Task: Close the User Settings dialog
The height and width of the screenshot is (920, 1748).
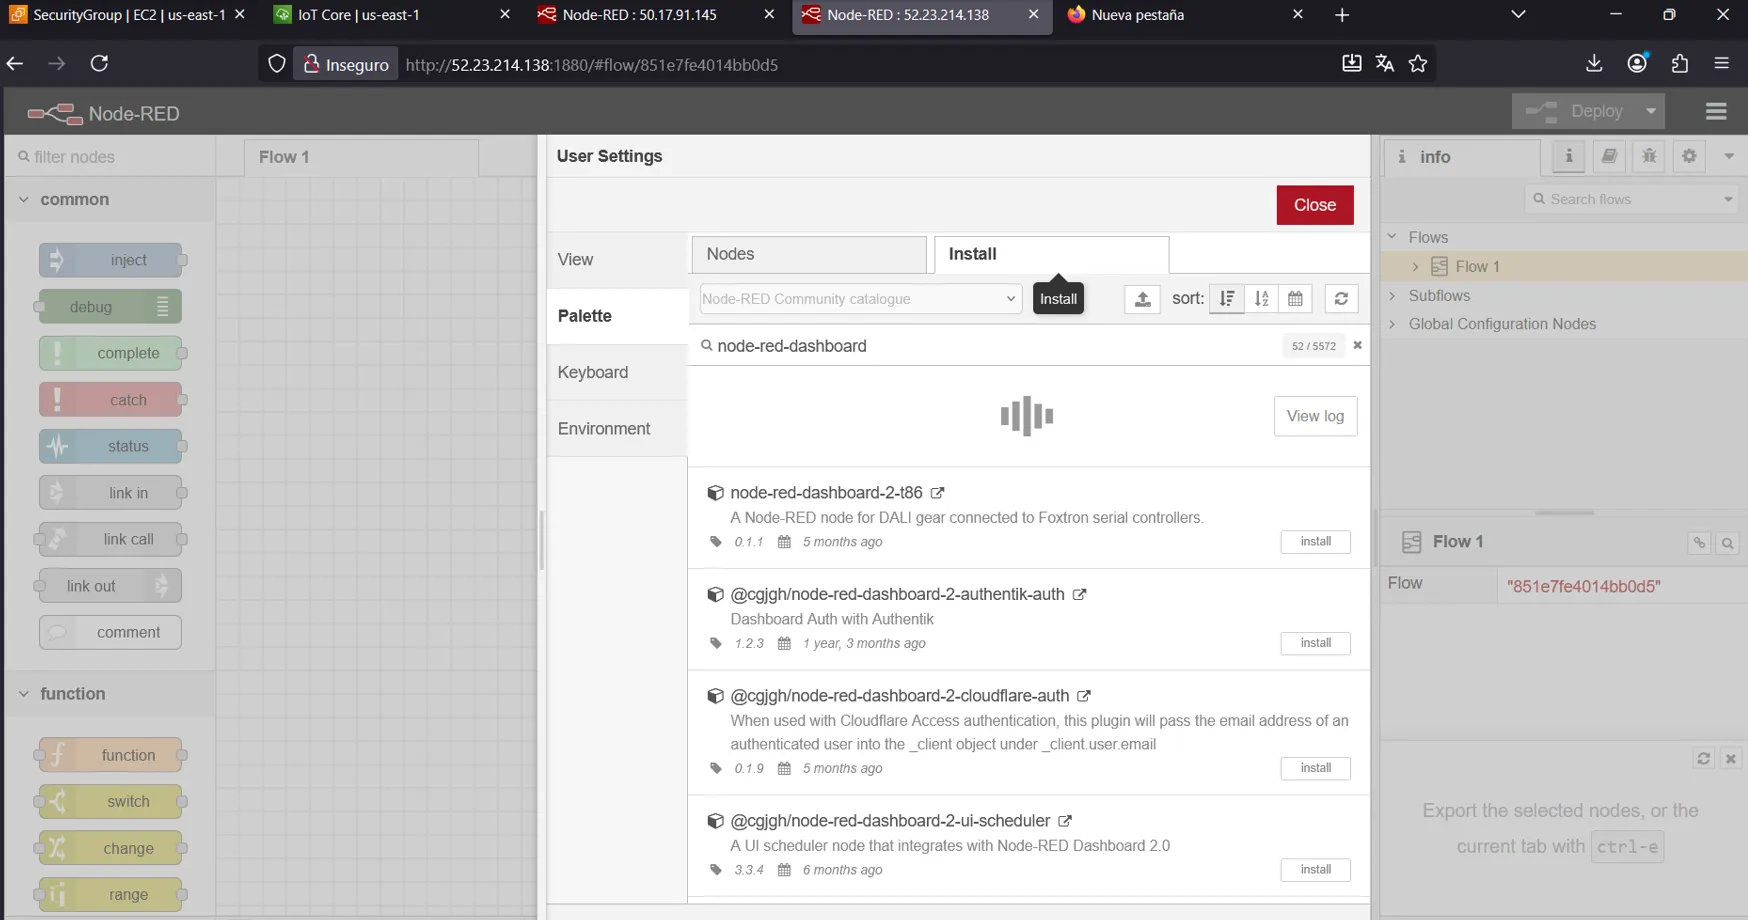Action: point(1314,205)
